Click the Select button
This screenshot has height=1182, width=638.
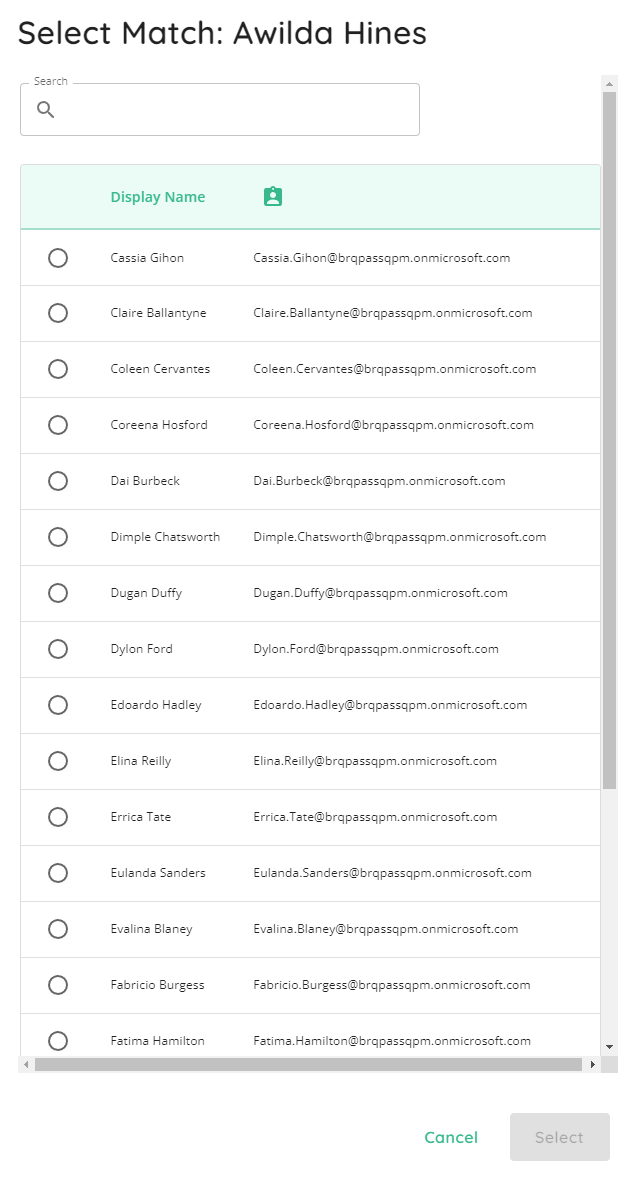pos(560,1138)
